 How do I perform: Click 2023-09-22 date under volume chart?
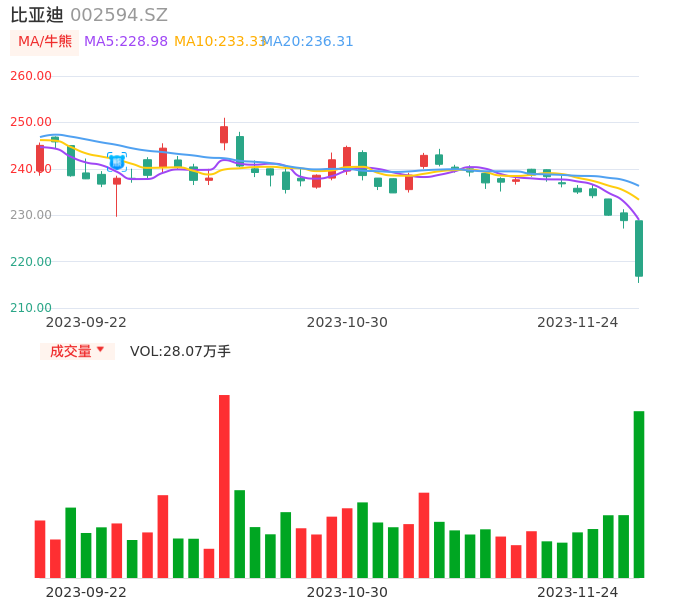click(86, 592)
